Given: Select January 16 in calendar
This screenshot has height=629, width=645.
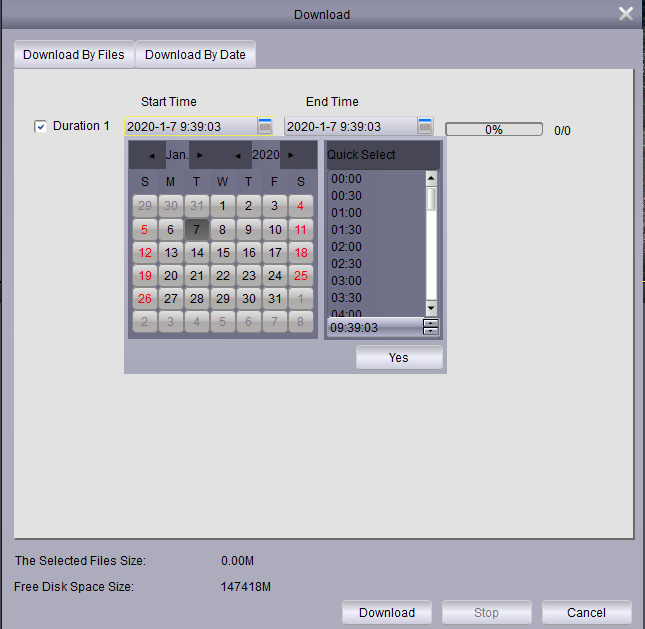Looking at the screenshot, I should [248, 252].
